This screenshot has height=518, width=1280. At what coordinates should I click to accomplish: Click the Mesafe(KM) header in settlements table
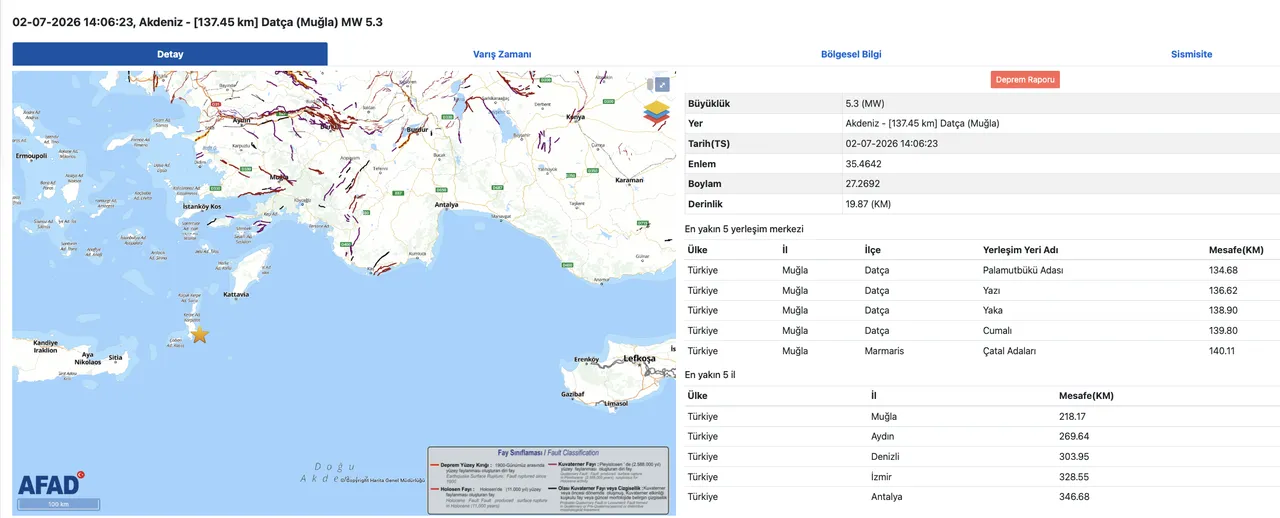[x=1237, y=250]
